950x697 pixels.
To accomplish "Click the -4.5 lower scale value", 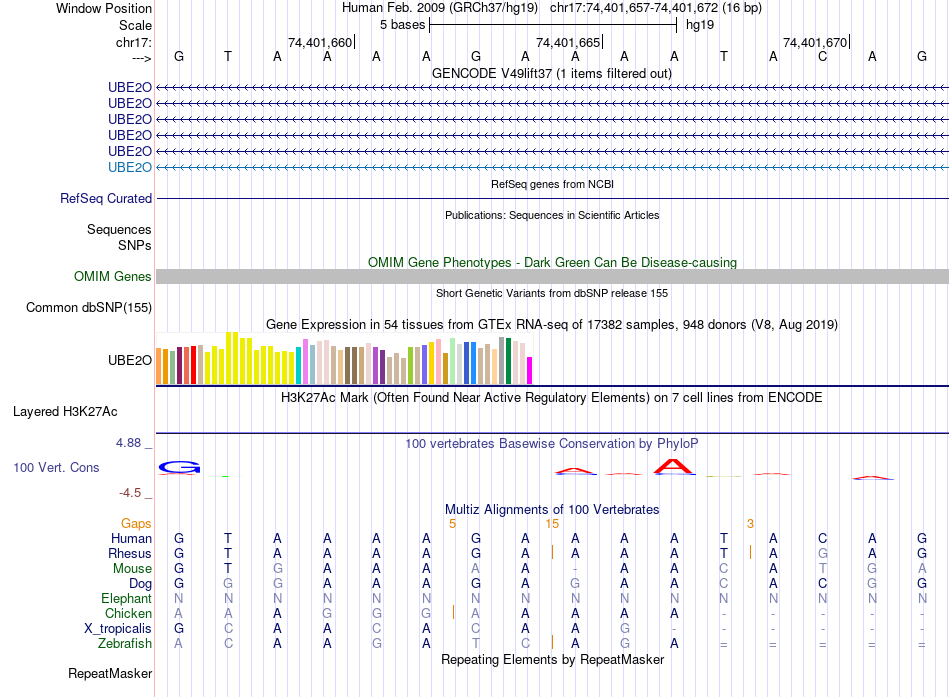I will [x=130, y=493].
